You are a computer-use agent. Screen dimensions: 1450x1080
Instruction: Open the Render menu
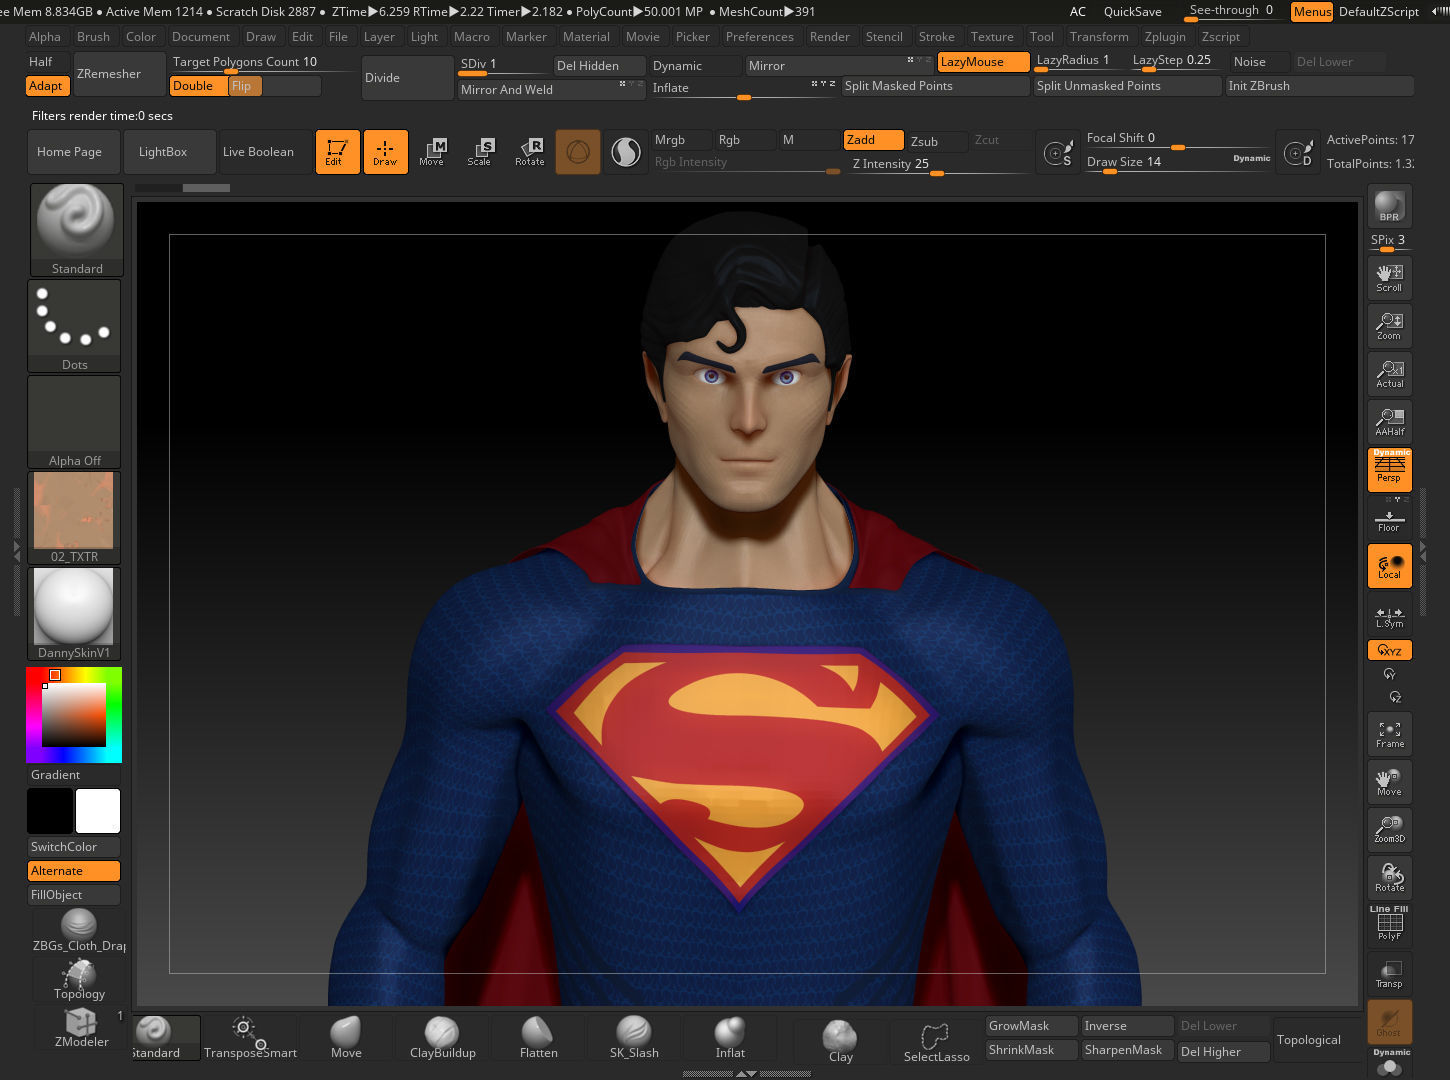tap(829, 37)
